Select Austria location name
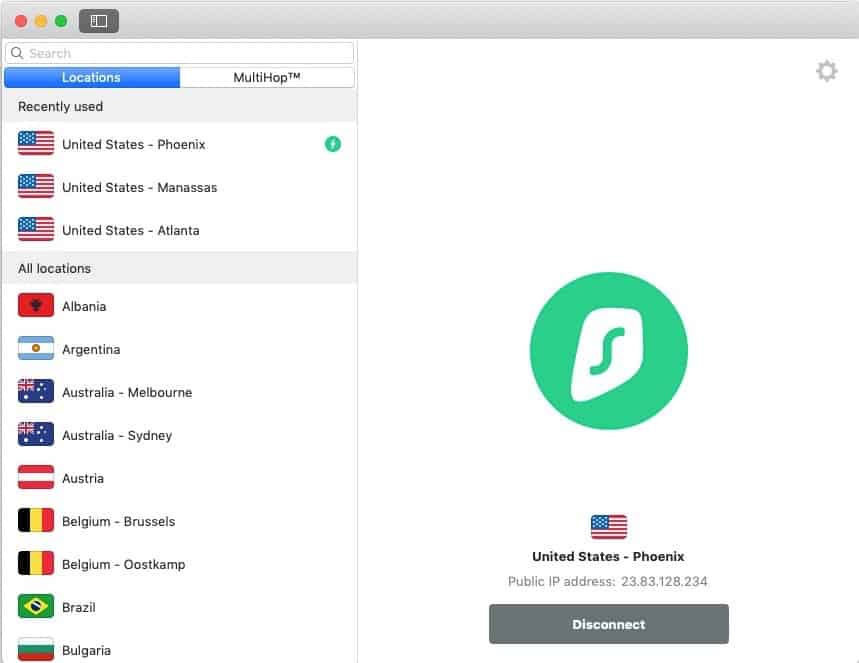The width and height of the screenshot is (859, 663). click(x=83, y=478)
